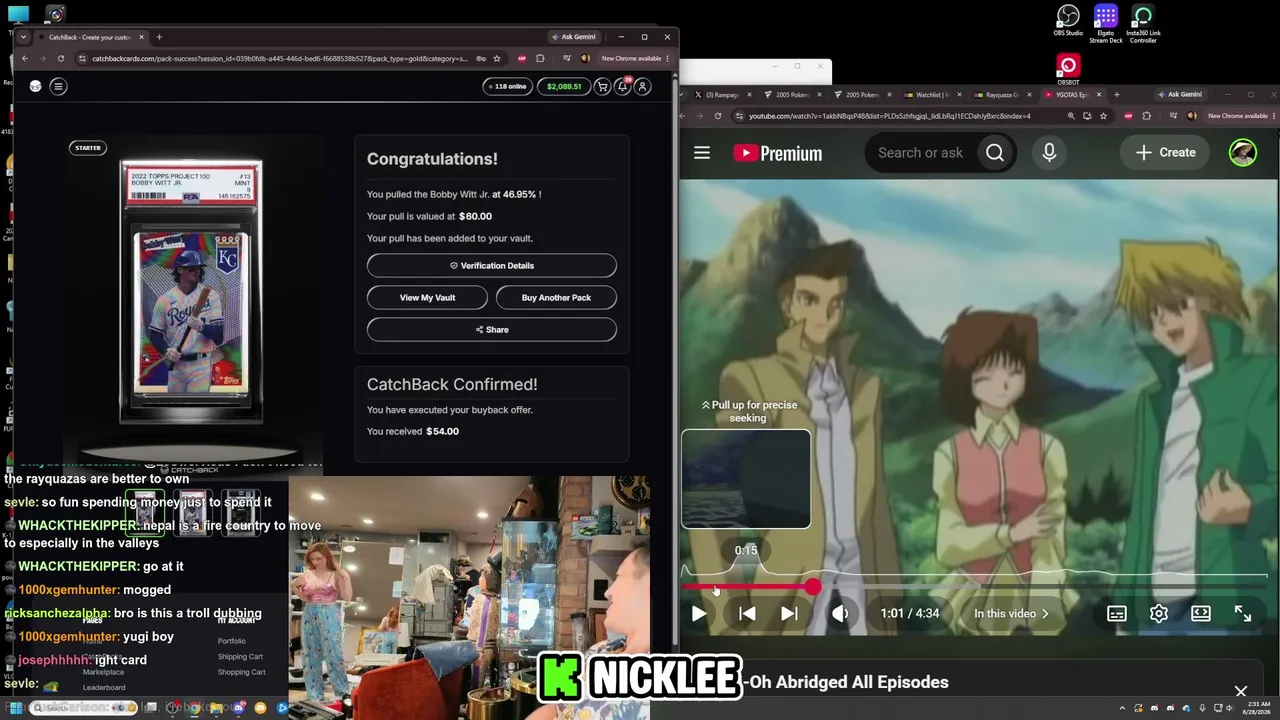Open Extensions in the YouTube window toolbar
This screenshot has width=1280, height=720.
click(x=1146, y=116)
